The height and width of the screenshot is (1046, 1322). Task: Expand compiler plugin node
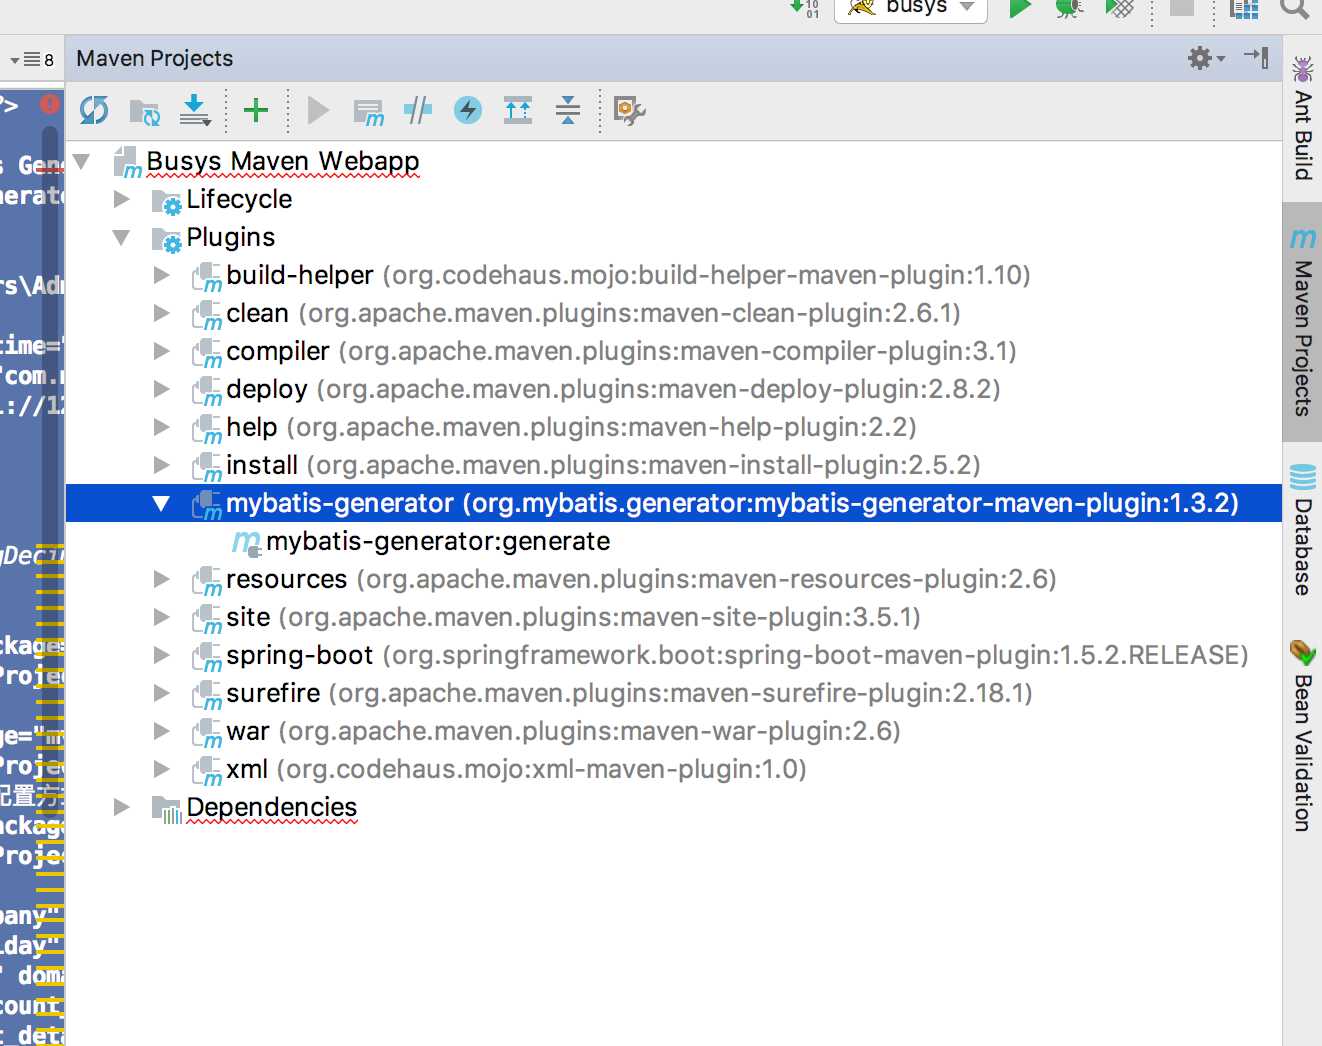162,351
